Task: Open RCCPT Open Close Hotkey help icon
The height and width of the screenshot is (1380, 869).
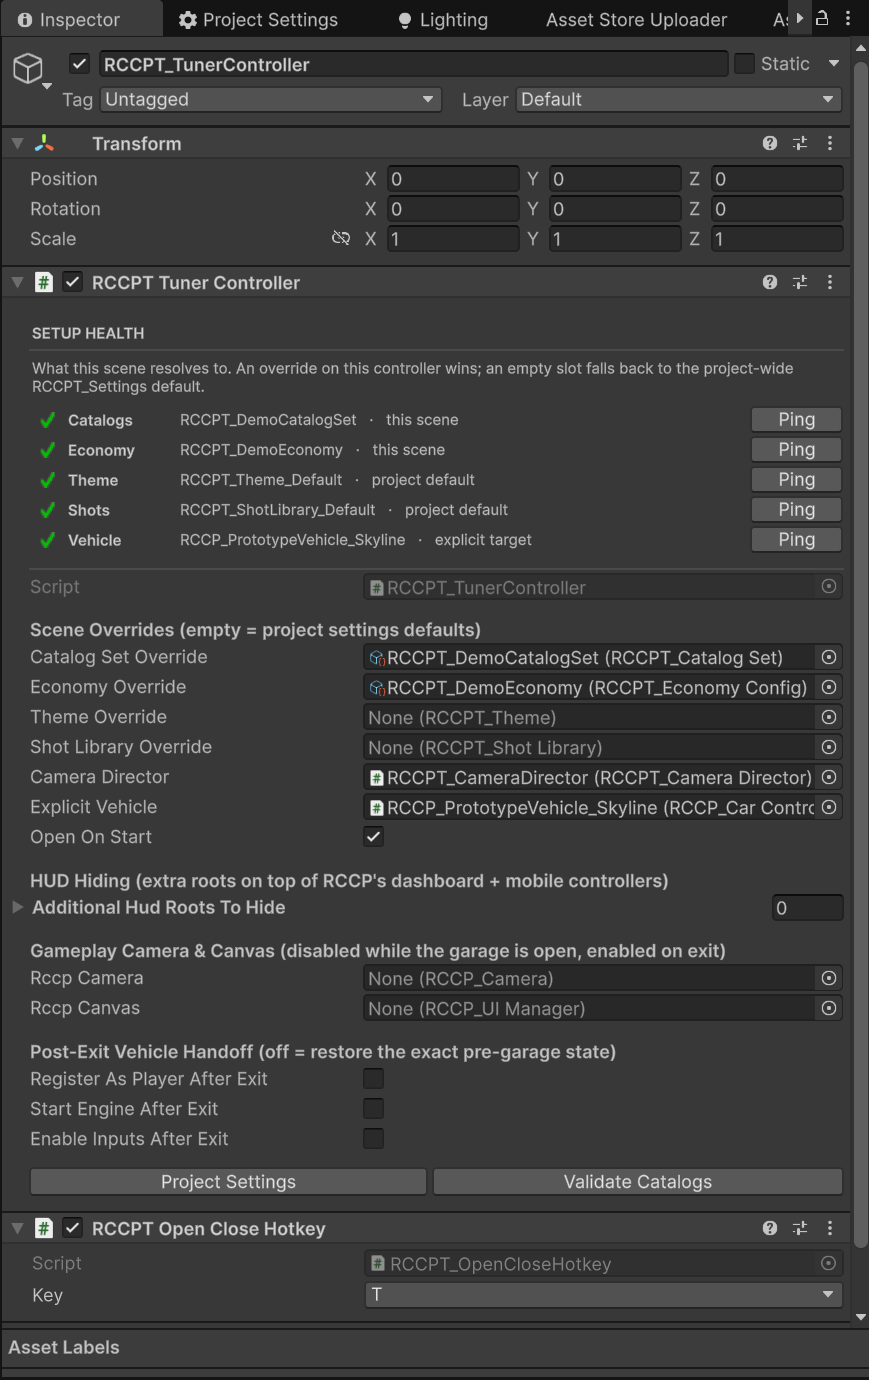Action: (x=770, y=1228)
